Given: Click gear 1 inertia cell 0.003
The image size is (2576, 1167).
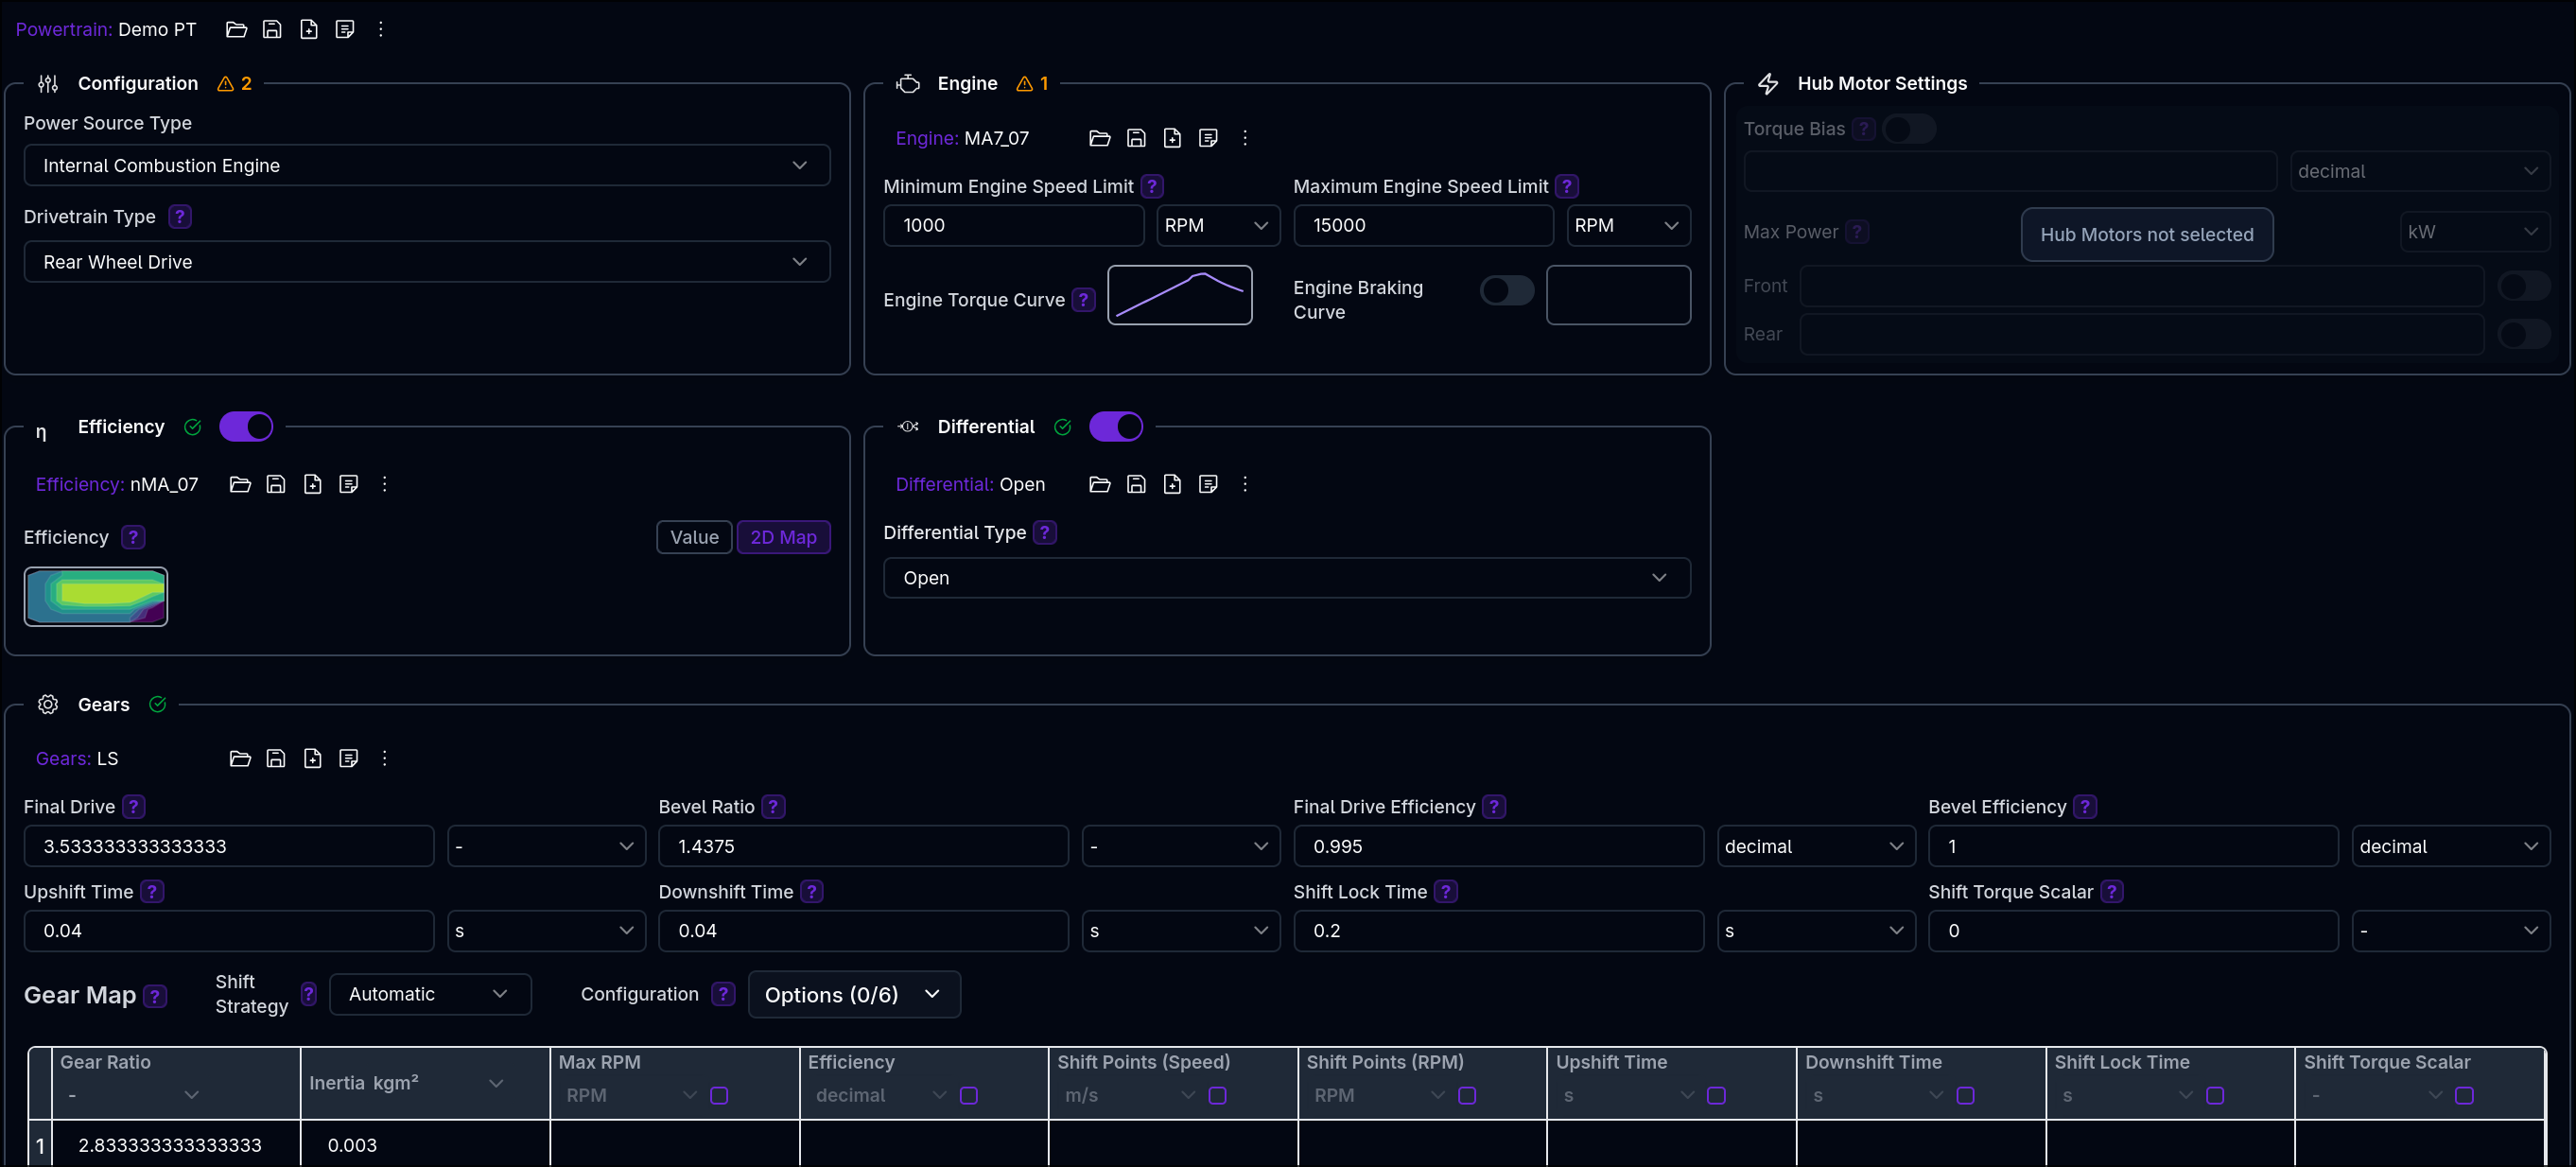Looking at the screenshot, I should [x=425, y=1144].
